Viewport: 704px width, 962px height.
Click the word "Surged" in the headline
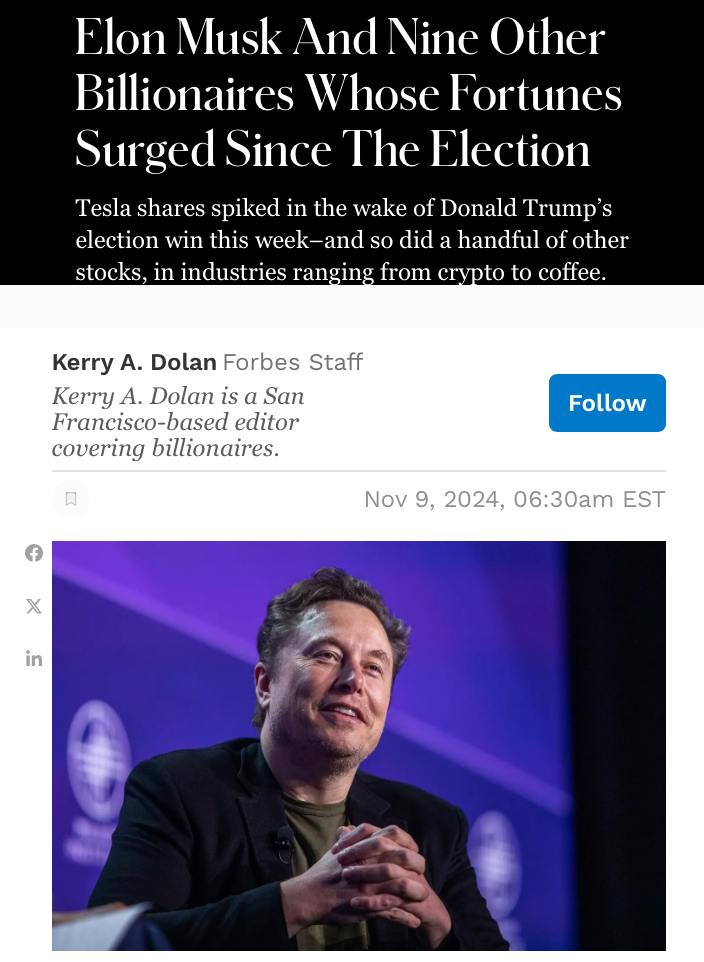click(x=145, y=150)
